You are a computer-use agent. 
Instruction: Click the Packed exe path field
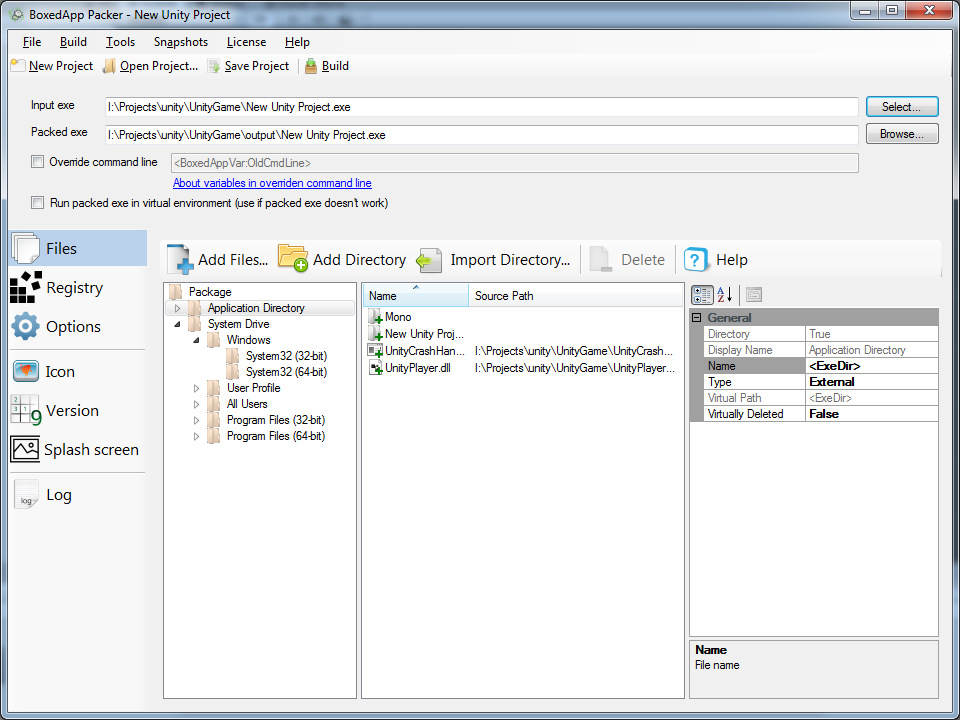click(x=482, y=134)
